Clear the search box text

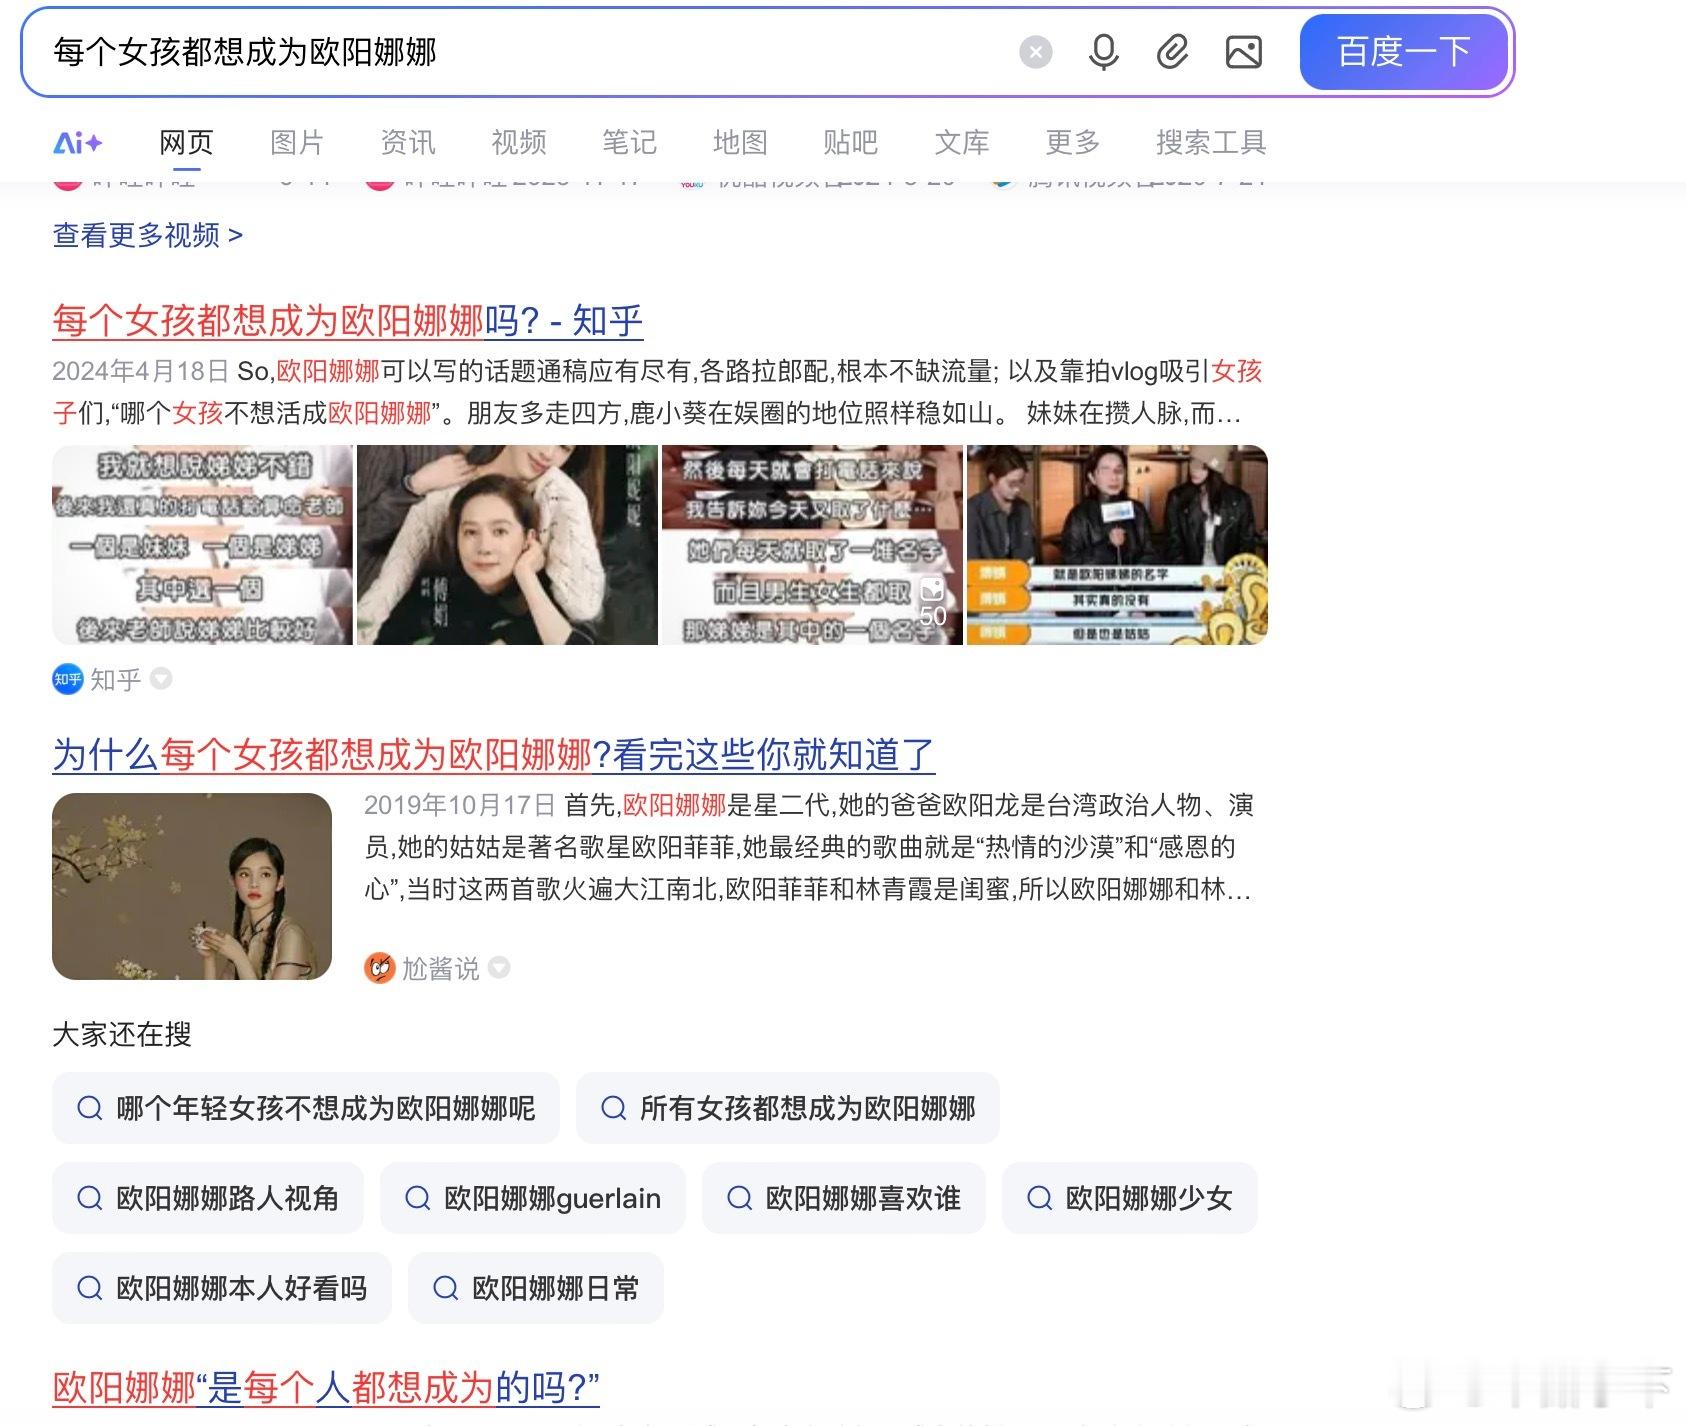1035,52
